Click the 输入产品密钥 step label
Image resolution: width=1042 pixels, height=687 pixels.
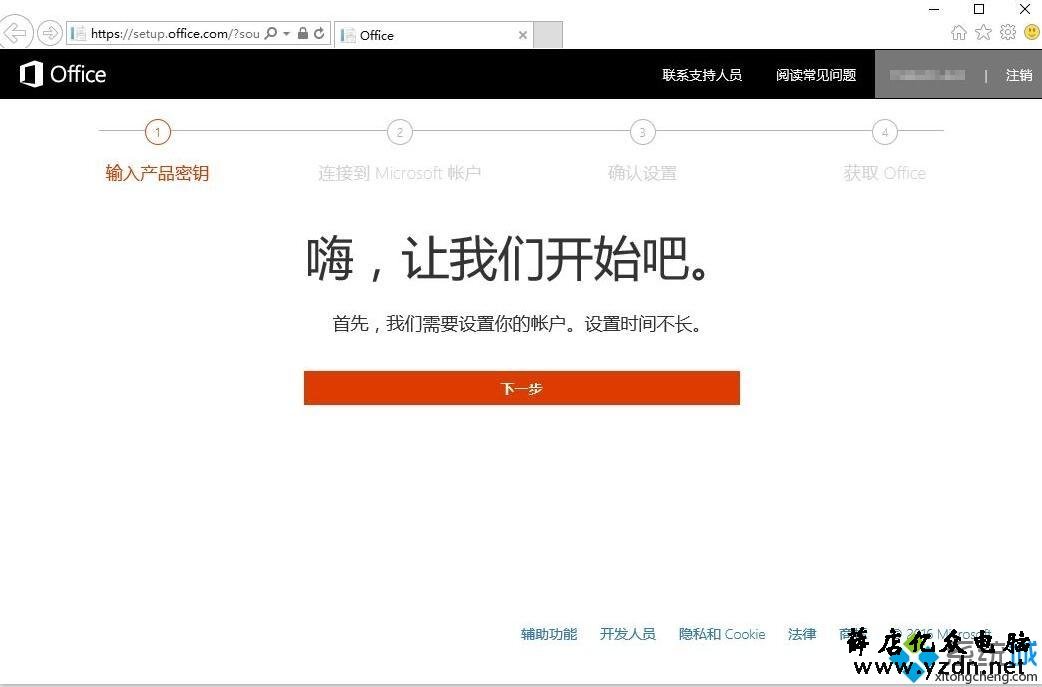[x=157, y=173]
